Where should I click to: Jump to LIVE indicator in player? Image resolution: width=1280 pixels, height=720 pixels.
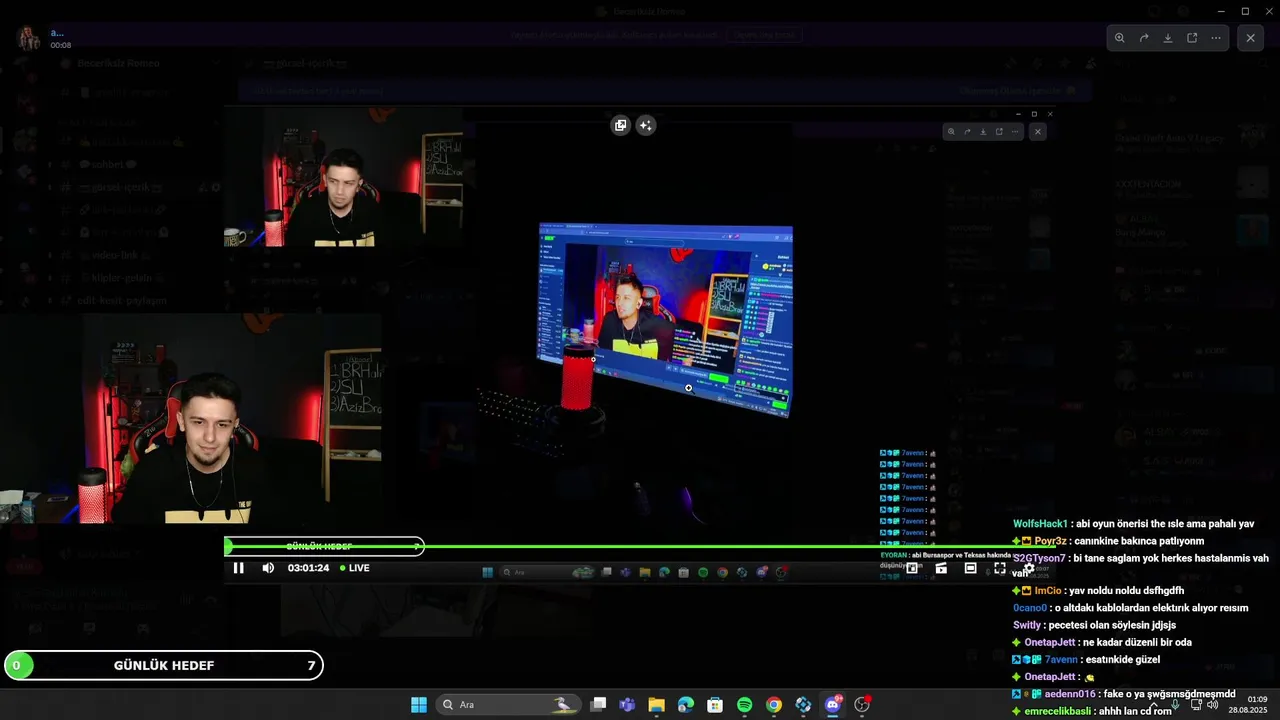point(354,568)
